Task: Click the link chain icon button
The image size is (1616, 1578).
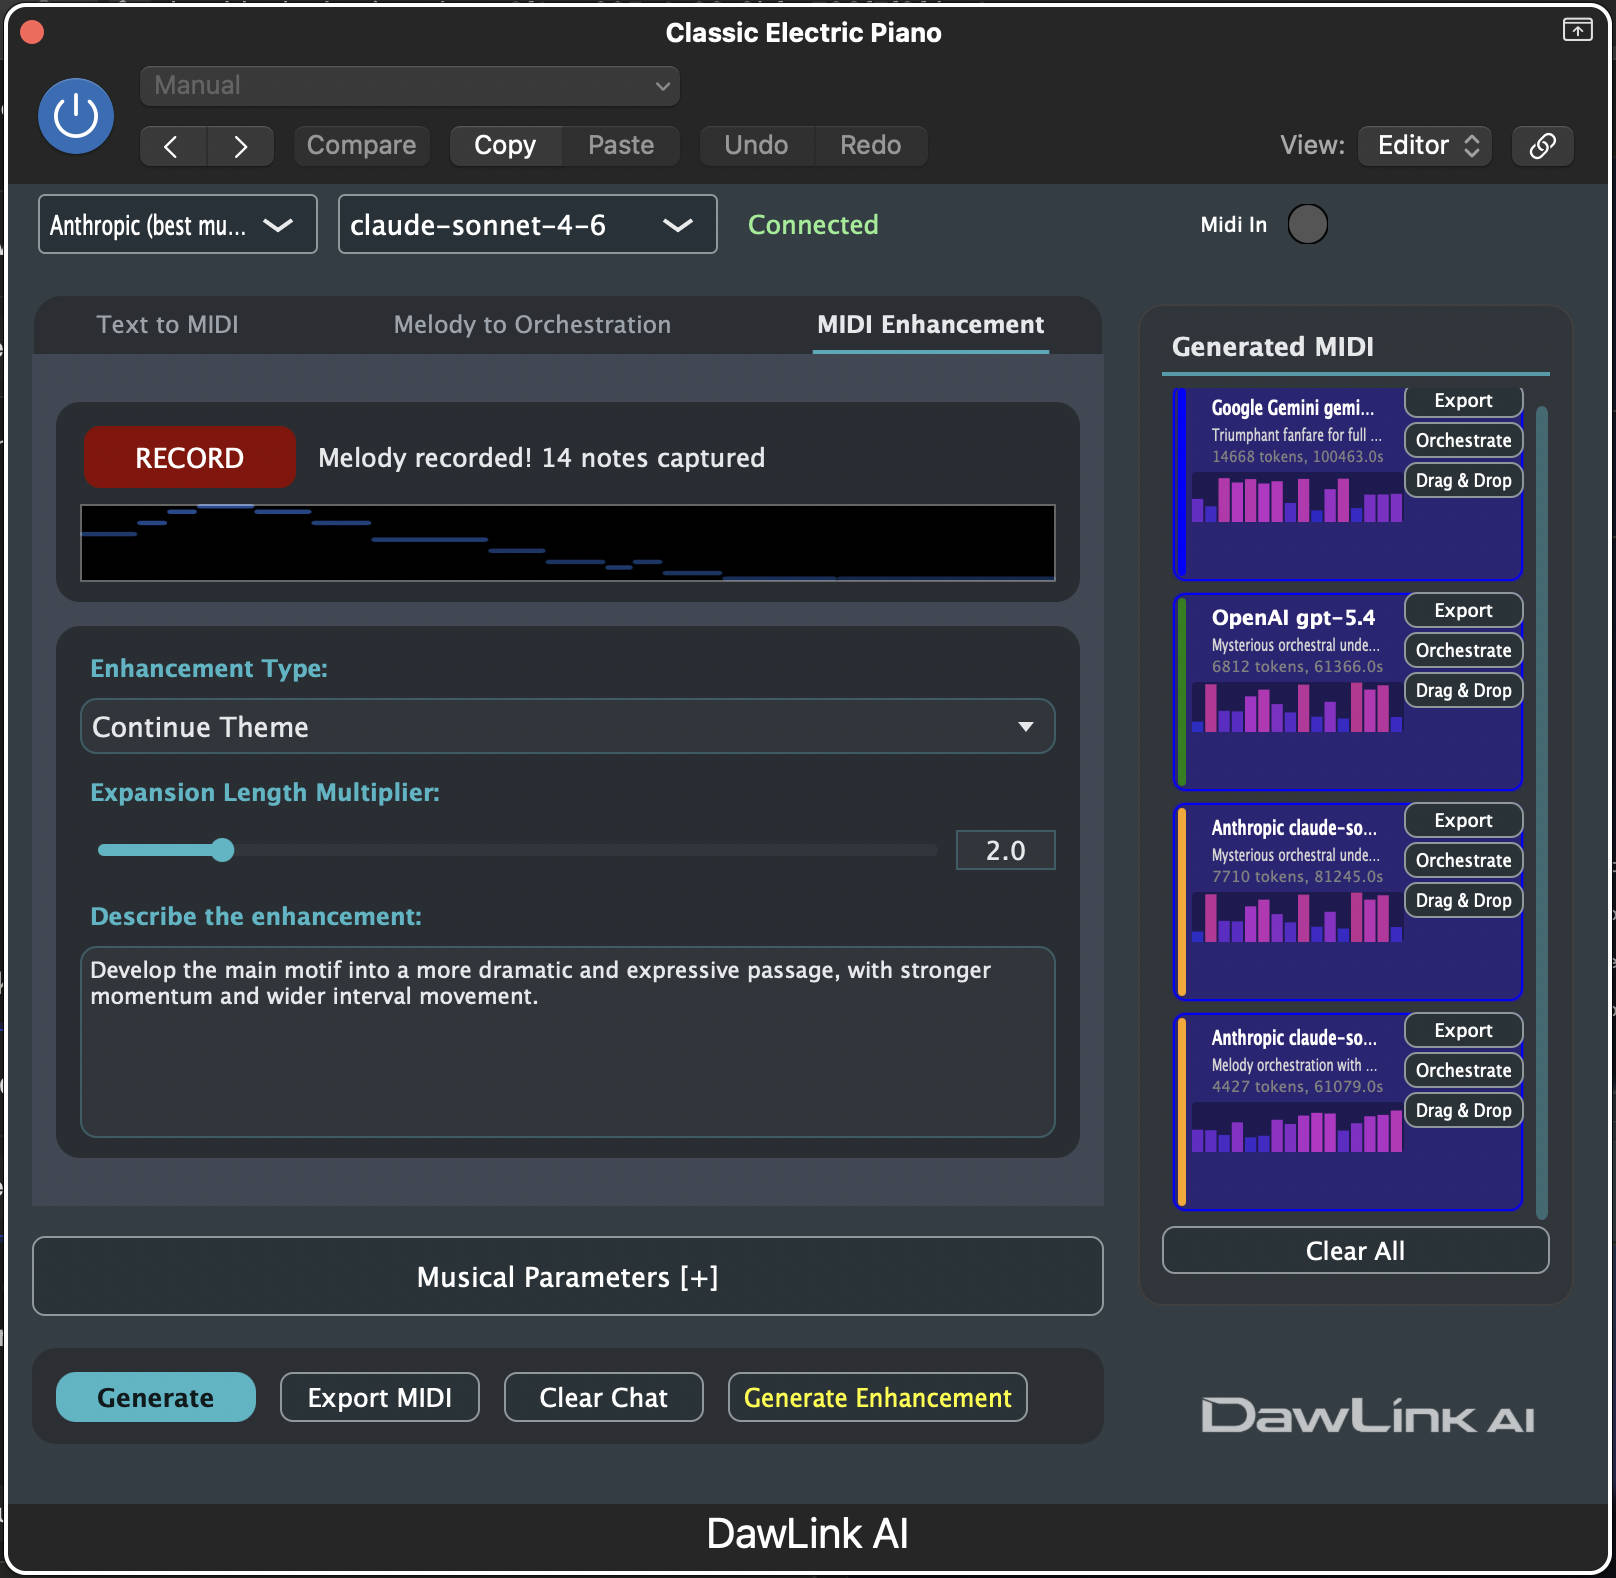Action: 1542,146
